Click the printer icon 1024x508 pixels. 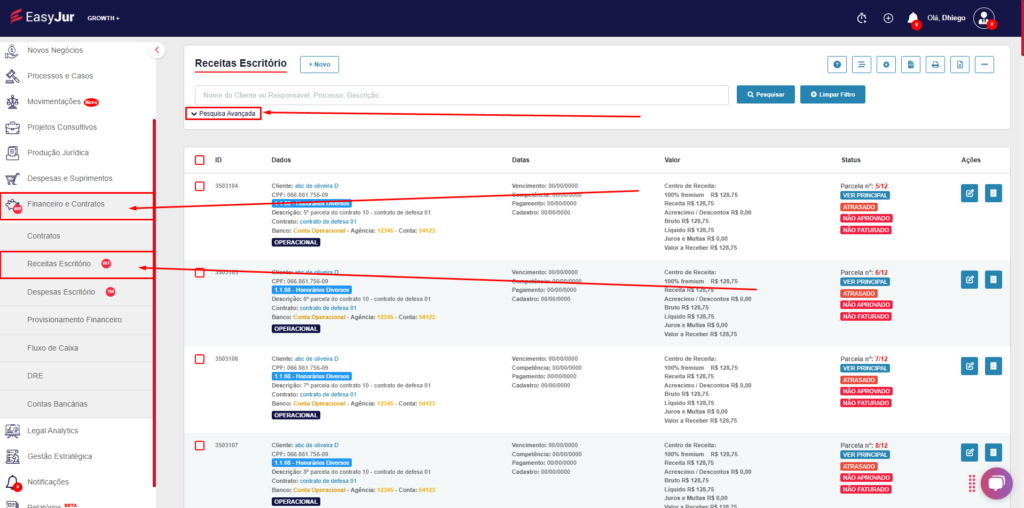(x=935, y=64)
